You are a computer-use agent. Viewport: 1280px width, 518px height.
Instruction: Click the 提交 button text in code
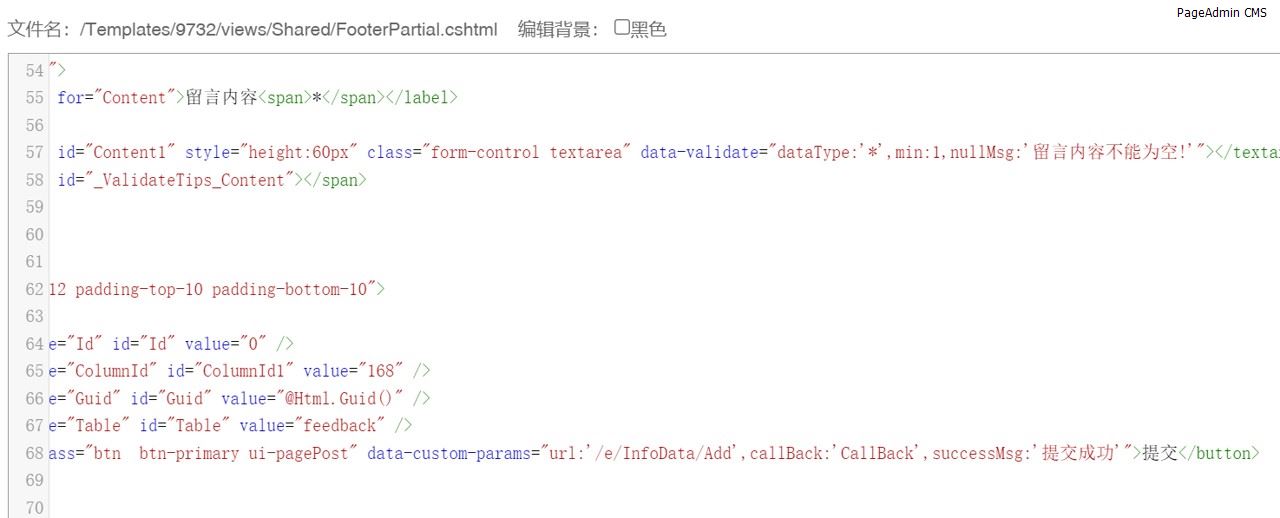1160,453
